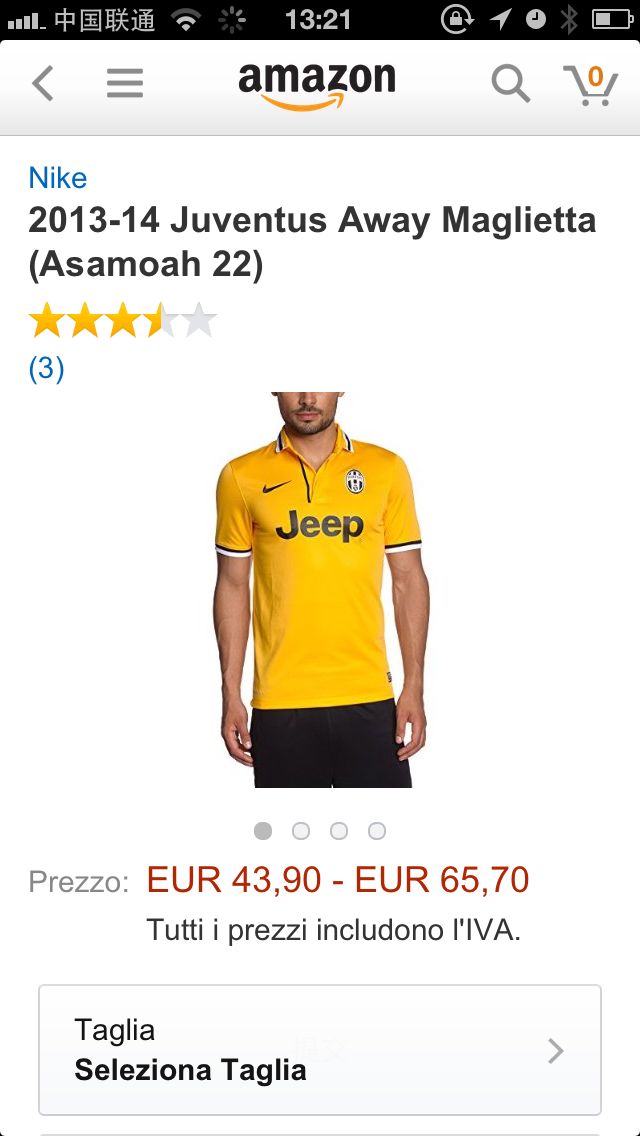Tap the EUR 43,90 - EUR 65,70 price
Viewport: 640px width, 1136px height.
[338, 880]
